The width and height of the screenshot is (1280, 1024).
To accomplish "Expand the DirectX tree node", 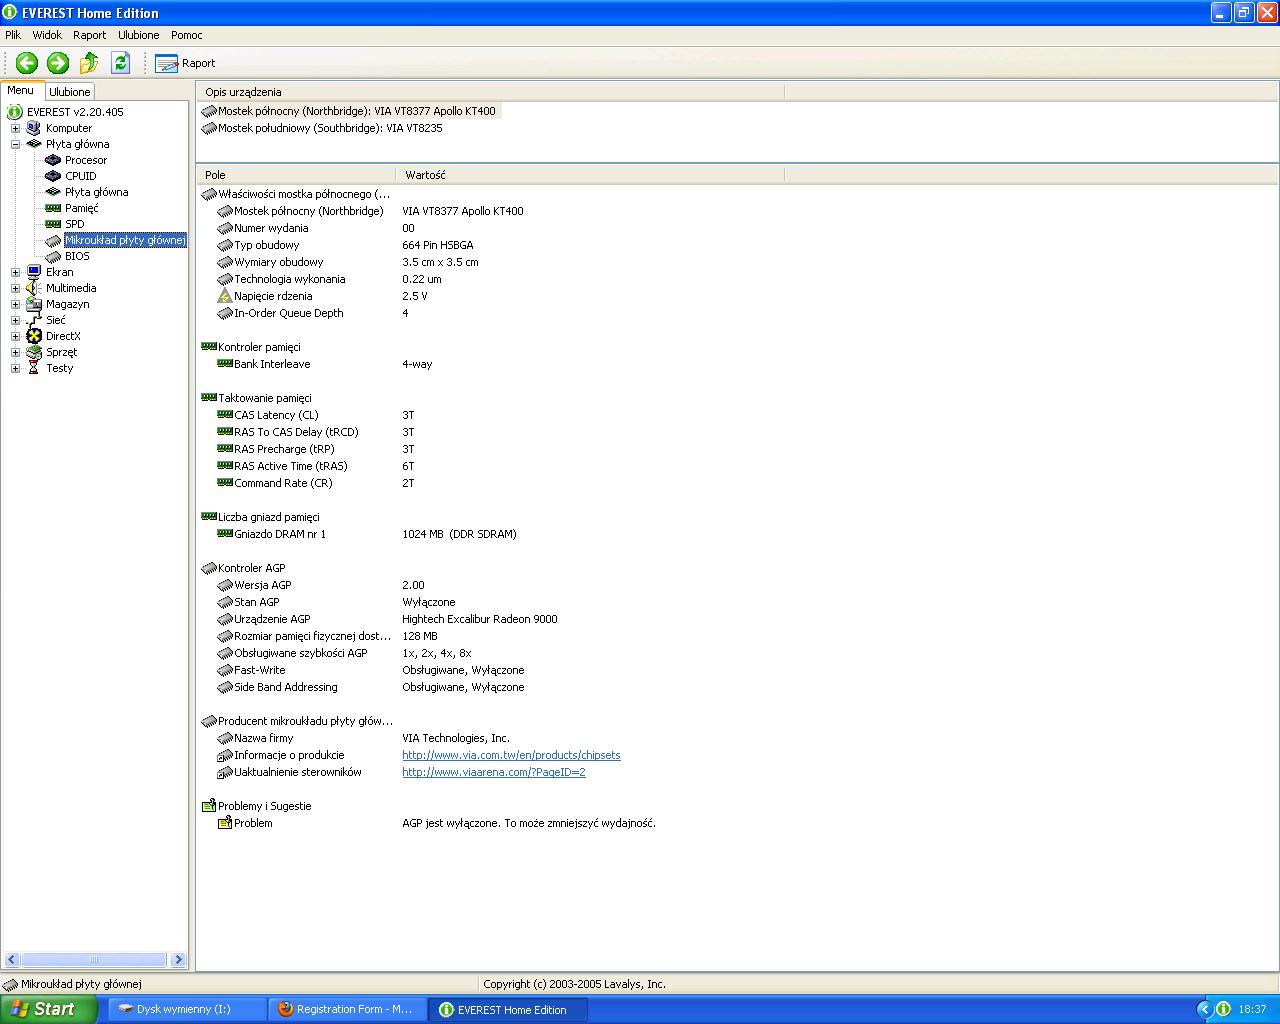I will [x=15, y=336].
